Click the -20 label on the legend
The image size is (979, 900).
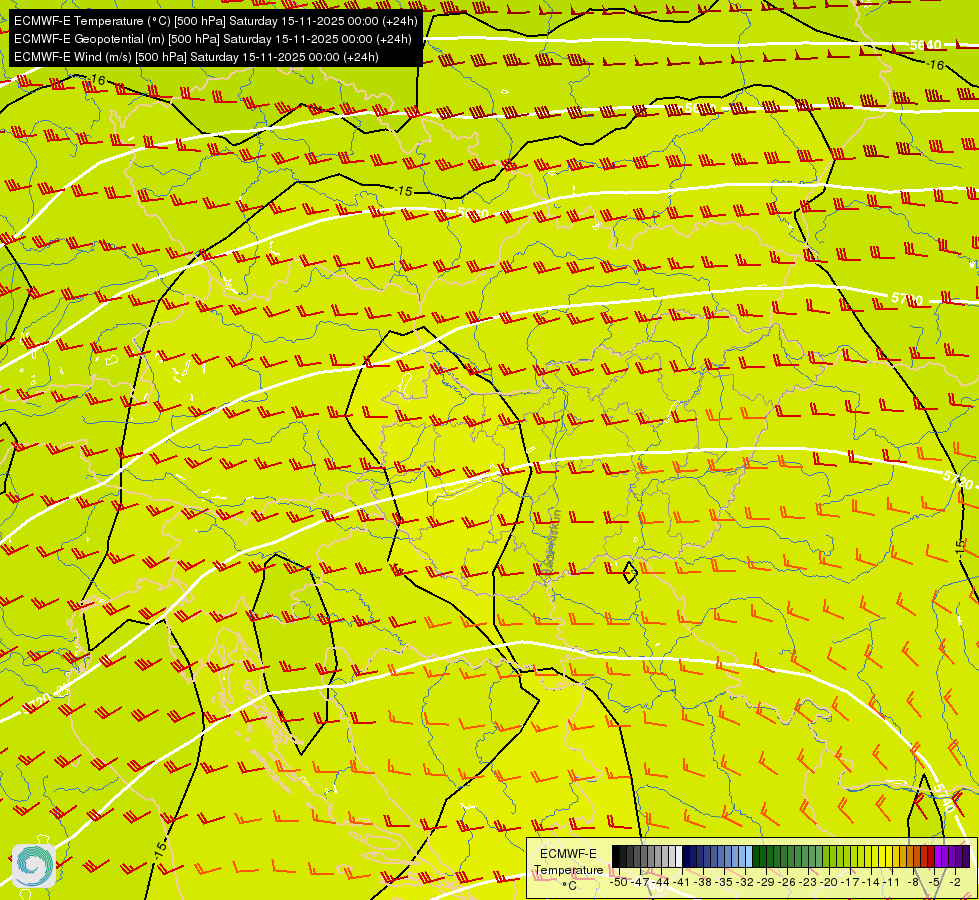(829, 882)
